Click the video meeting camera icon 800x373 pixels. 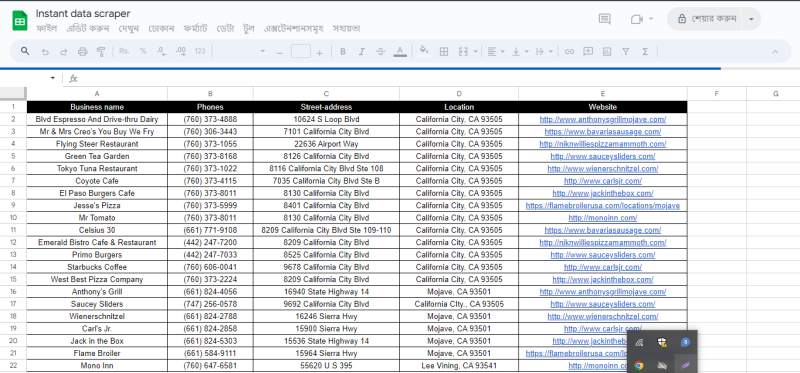click(636, 19)
